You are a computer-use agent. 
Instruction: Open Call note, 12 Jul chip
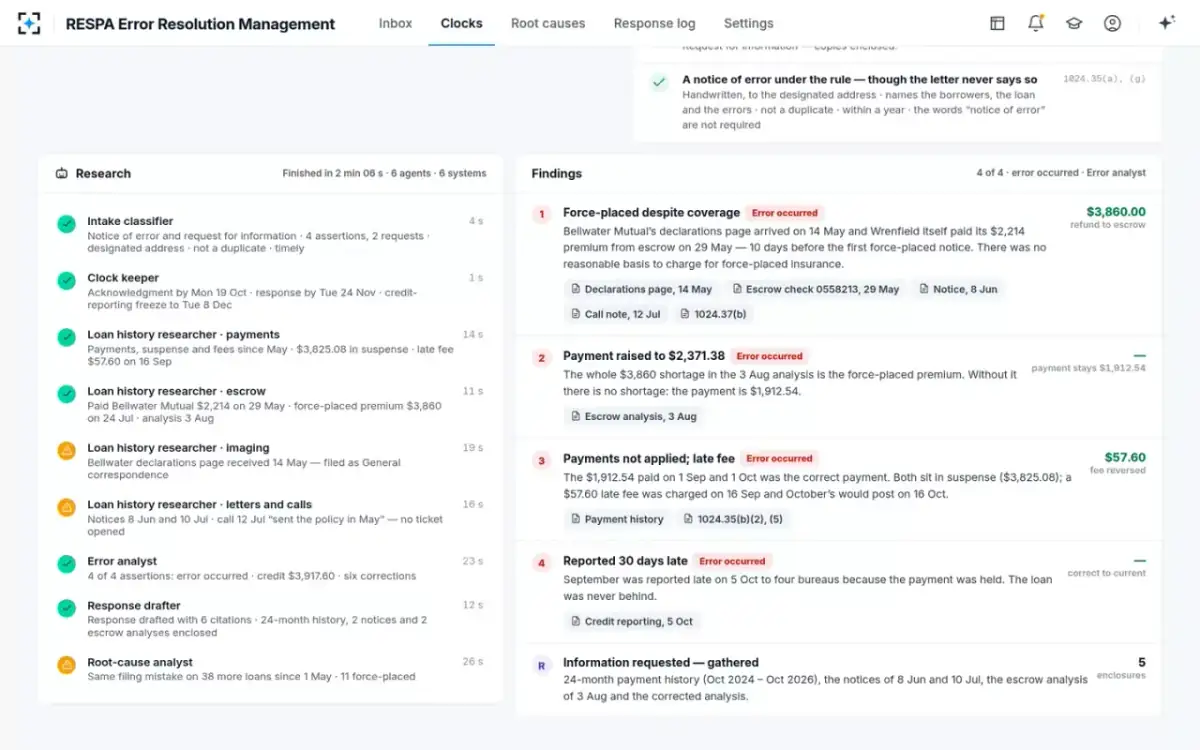[615, 314]
